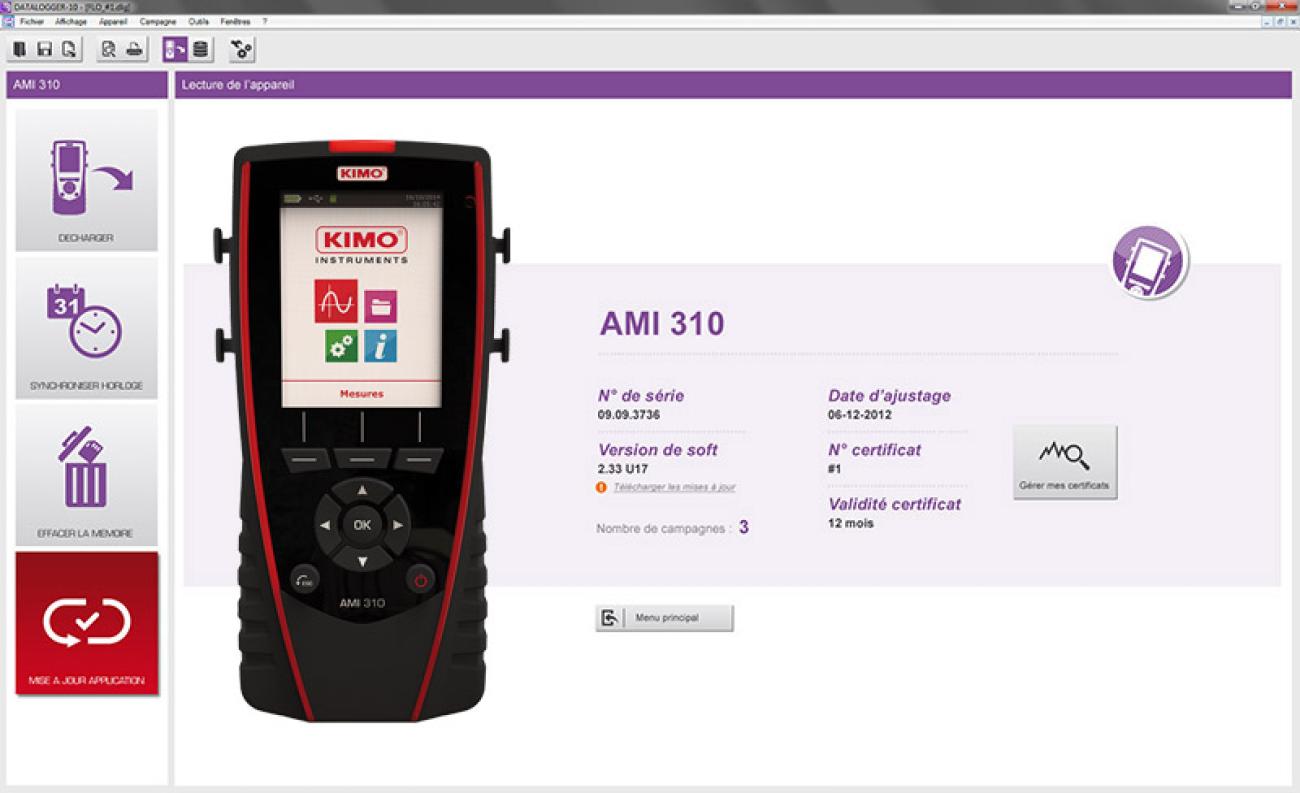Expand the Campagne menu
Screen dimensions: 1300x793
[x=158, y=21]
